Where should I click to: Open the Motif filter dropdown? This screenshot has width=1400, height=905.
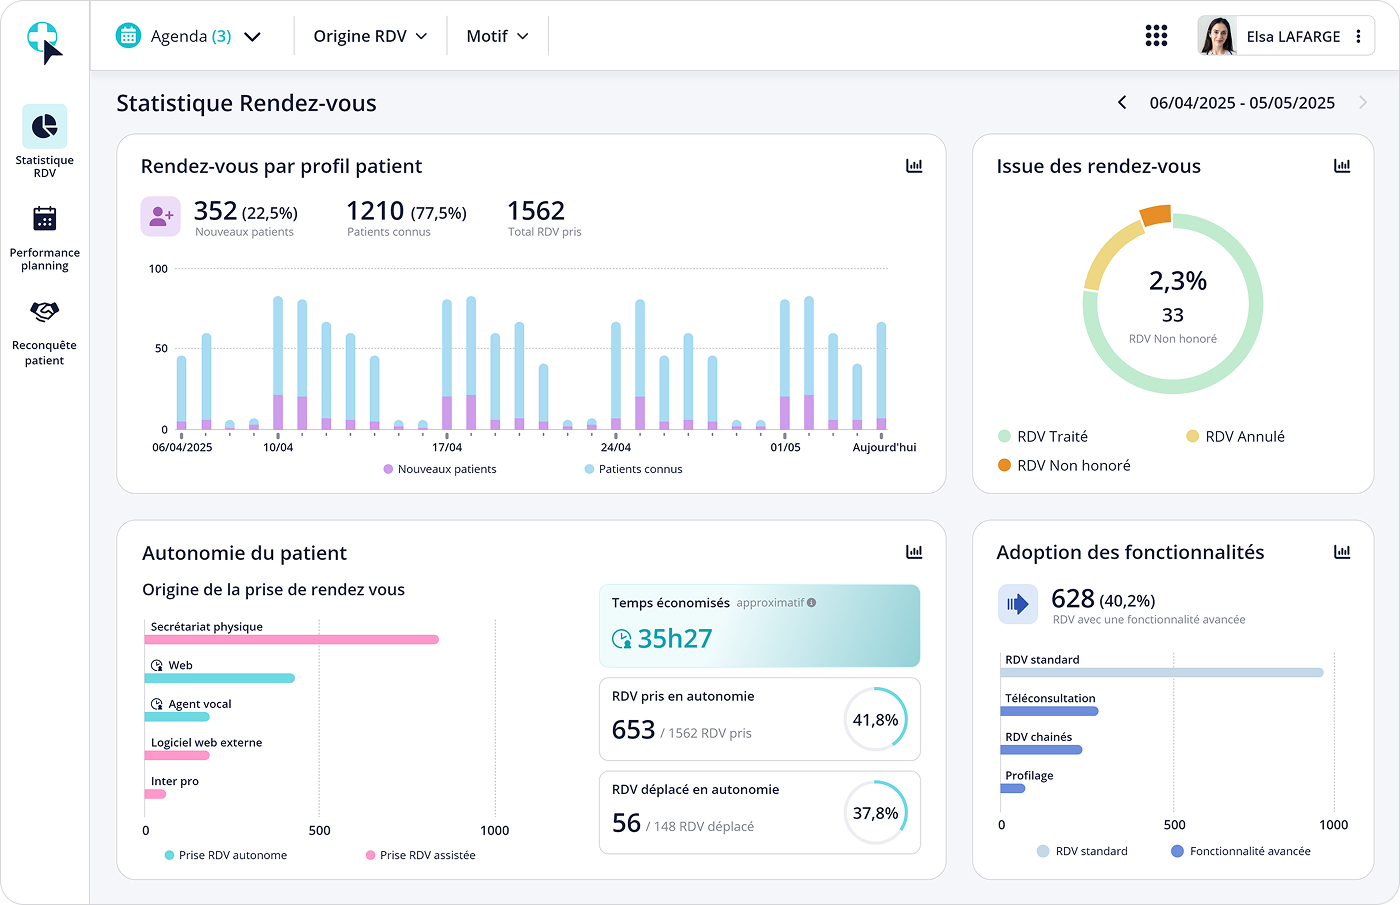coord(497,36)
